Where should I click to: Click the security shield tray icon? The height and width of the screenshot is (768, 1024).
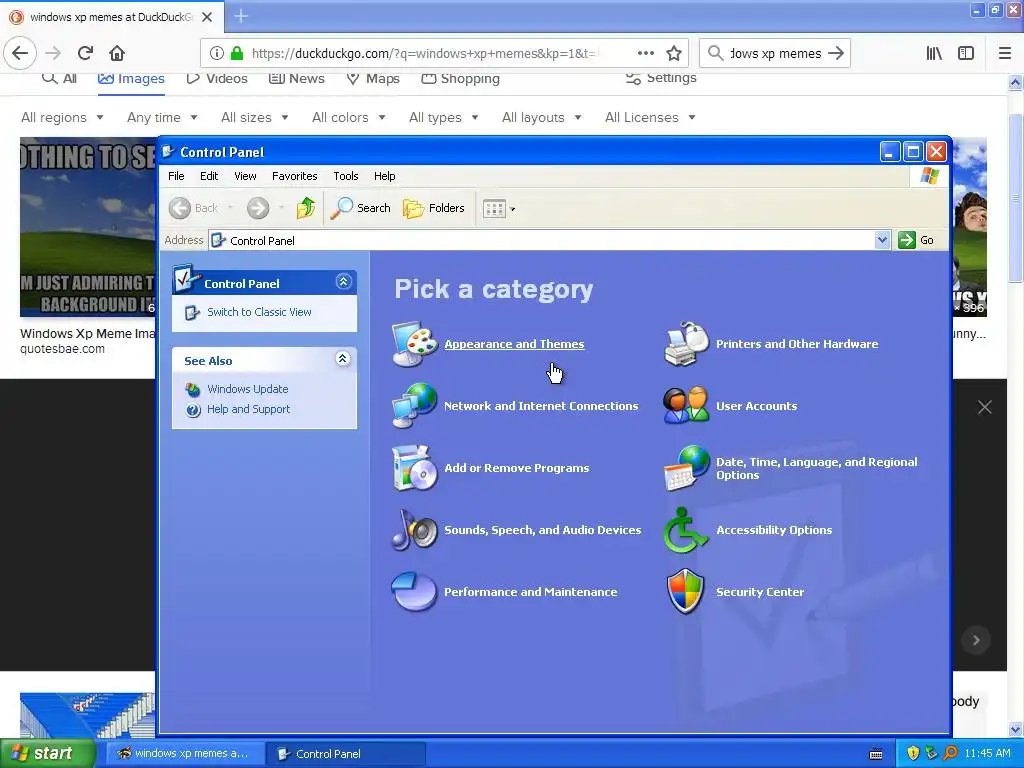[913, 753]
